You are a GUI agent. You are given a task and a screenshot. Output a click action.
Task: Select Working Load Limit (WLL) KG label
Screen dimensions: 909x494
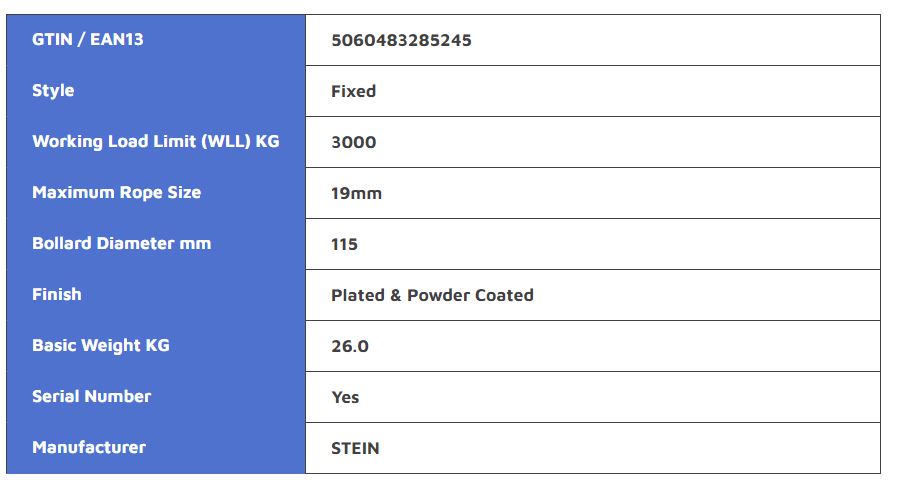pyautogui.click(x=156, y=141)
